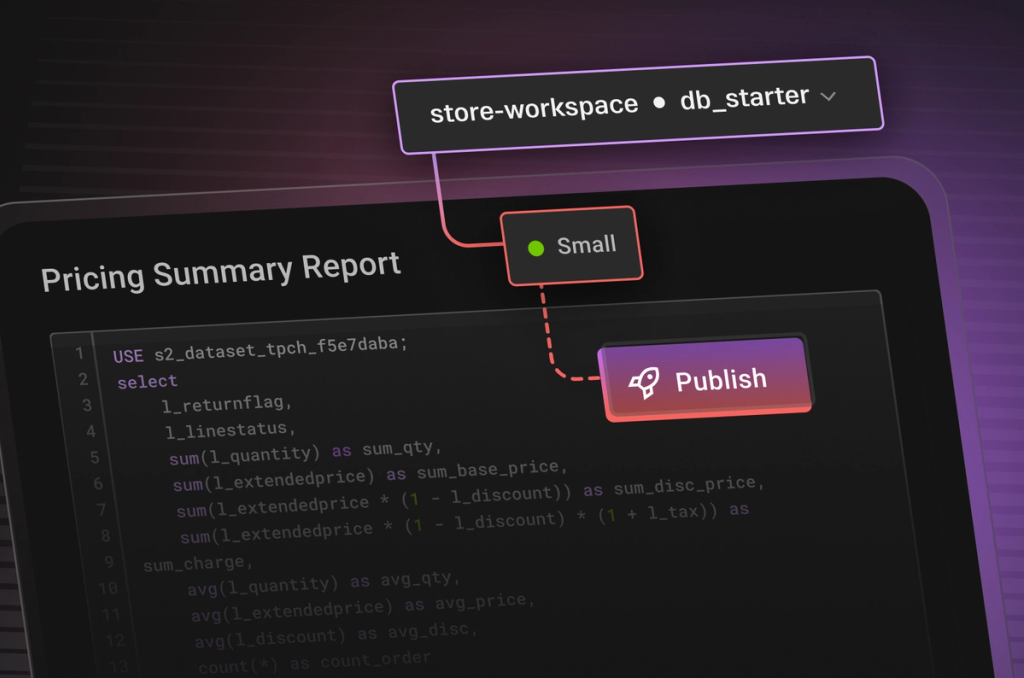Click the avg(l_extendedprice) as avg_price line

[363, 607]
